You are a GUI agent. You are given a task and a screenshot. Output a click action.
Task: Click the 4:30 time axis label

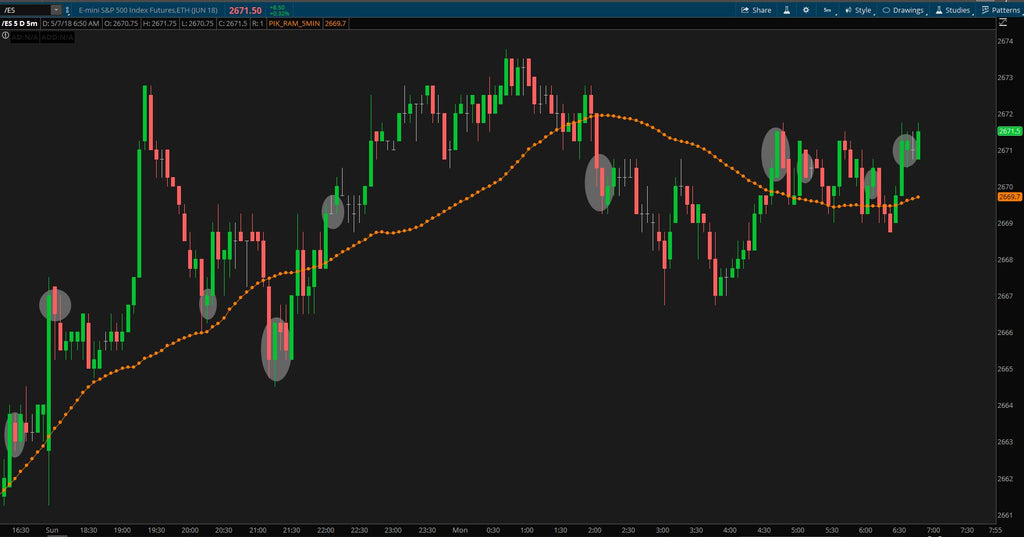click(x=764, y=530)
